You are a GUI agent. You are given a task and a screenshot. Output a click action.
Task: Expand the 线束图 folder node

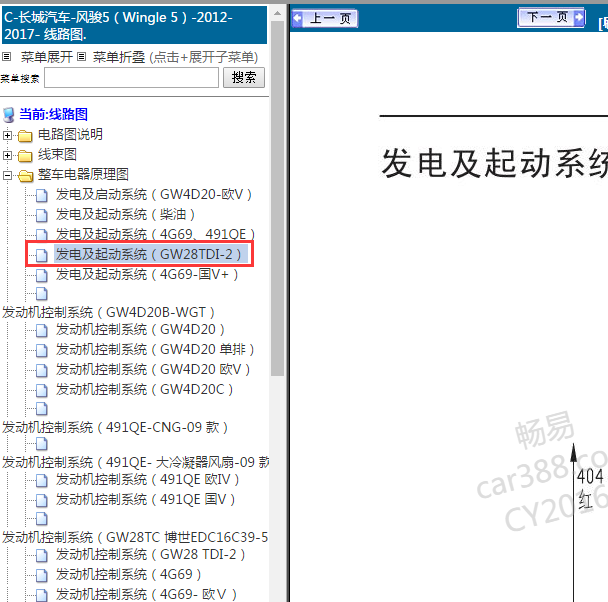(7, 155)
